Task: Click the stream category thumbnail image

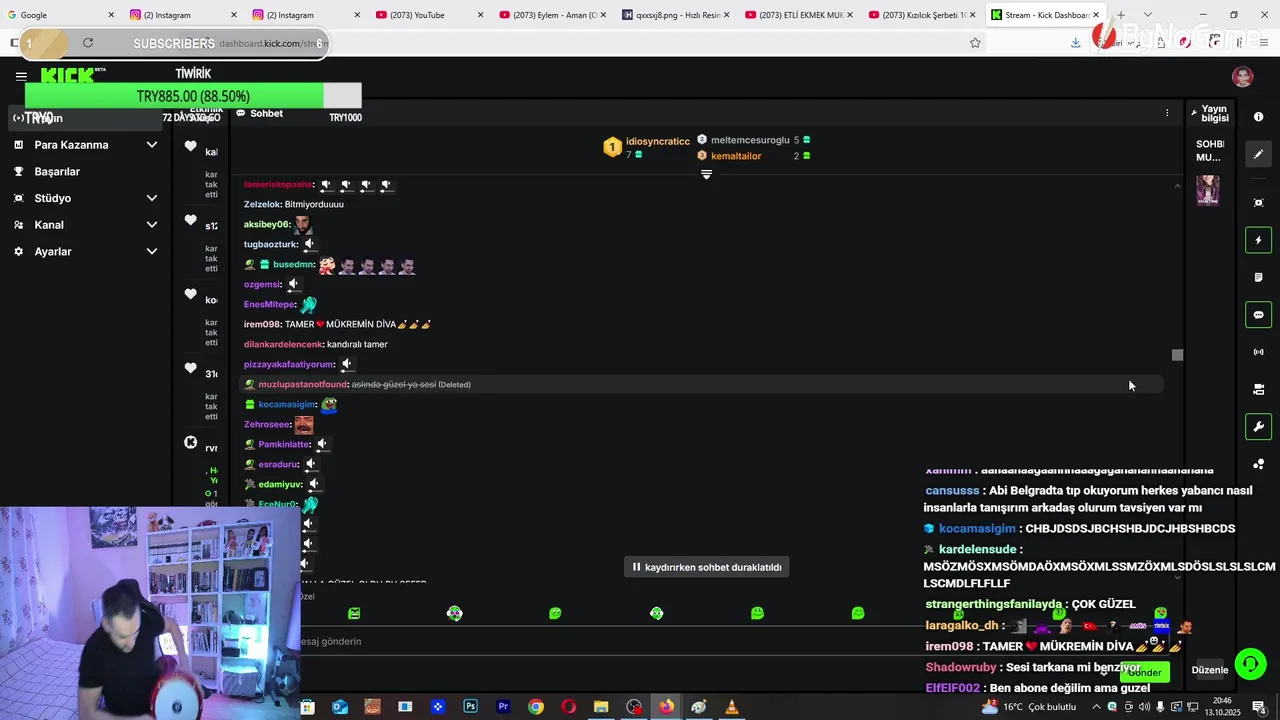Action: point(1208,190)
